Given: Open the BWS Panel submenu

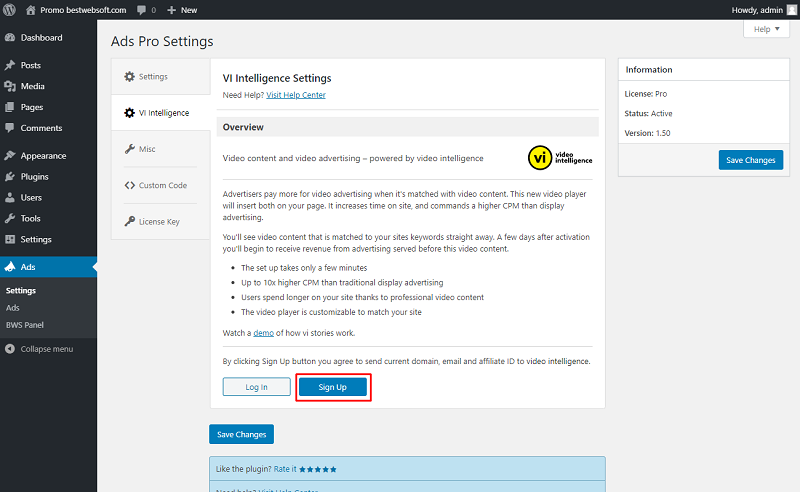Looking at the screenshot, I should (24, 325).
